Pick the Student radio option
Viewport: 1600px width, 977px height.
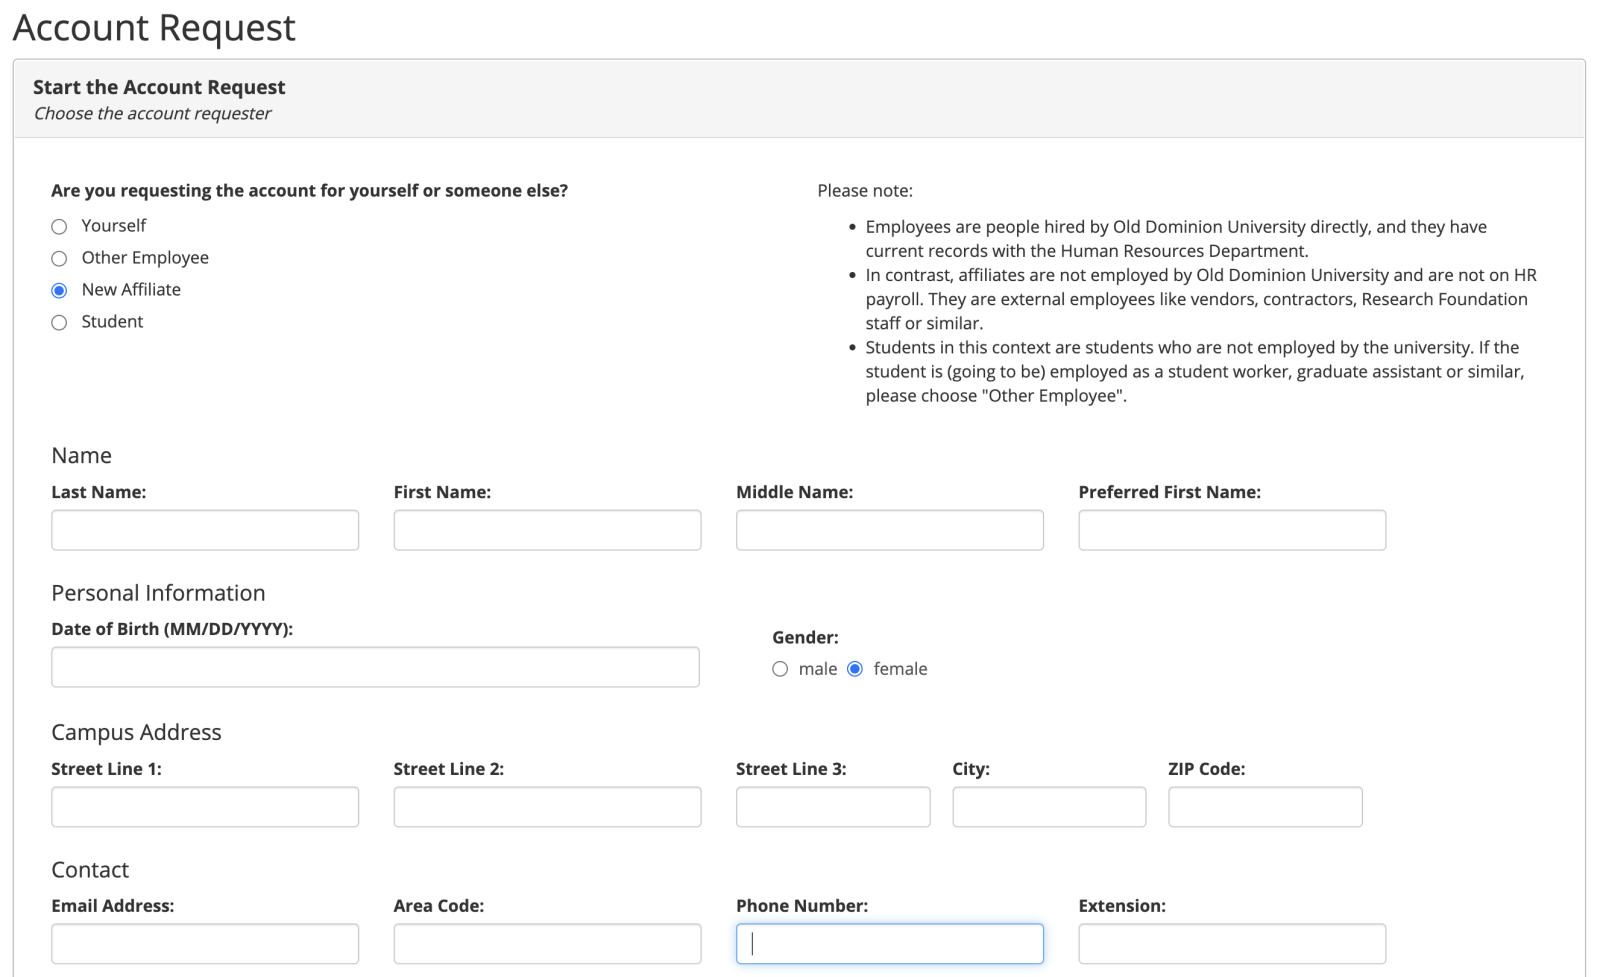click(59, 323)
